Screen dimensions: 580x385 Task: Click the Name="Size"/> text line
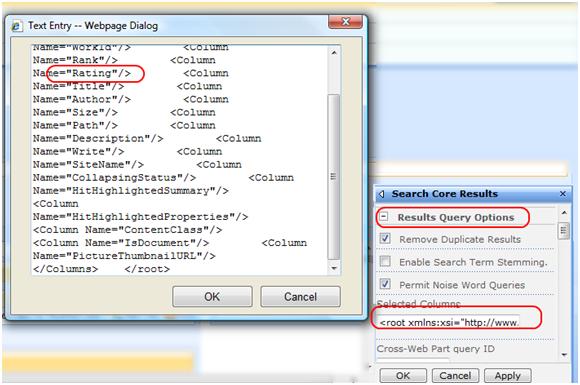pos(75,112)
